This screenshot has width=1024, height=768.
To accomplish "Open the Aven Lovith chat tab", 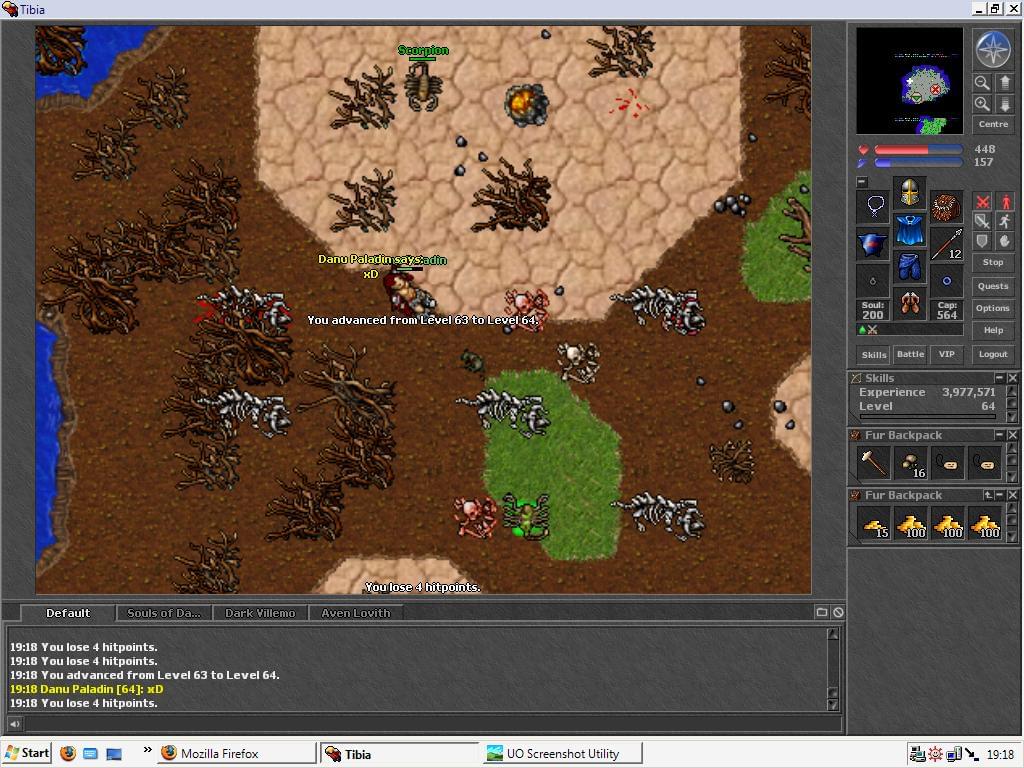I will [356, 613].
